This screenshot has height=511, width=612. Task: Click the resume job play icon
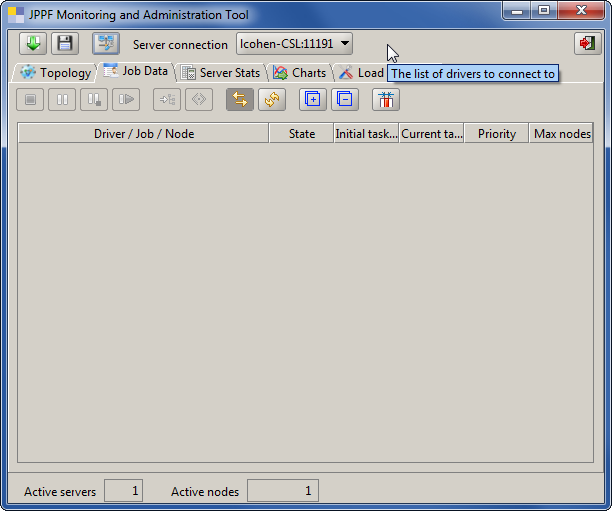[126, 100]
